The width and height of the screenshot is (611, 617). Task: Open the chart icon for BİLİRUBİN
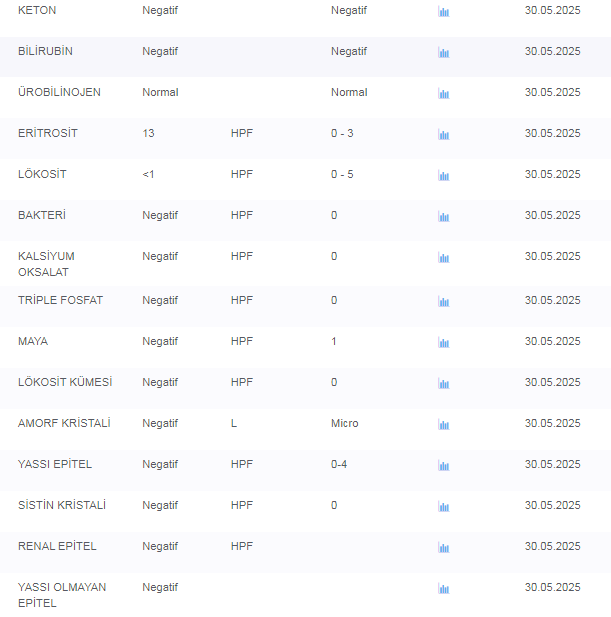(x=443, y=53)
